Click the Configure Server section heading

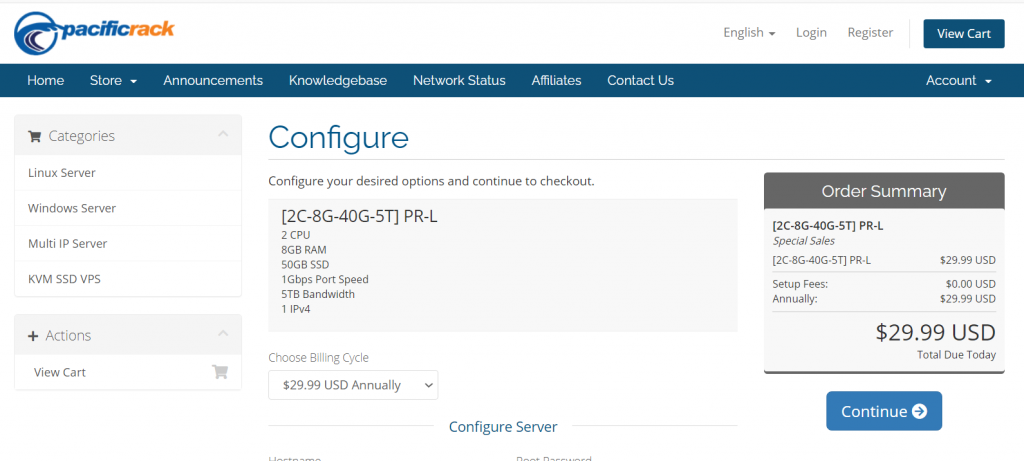(x=503, y=427)
